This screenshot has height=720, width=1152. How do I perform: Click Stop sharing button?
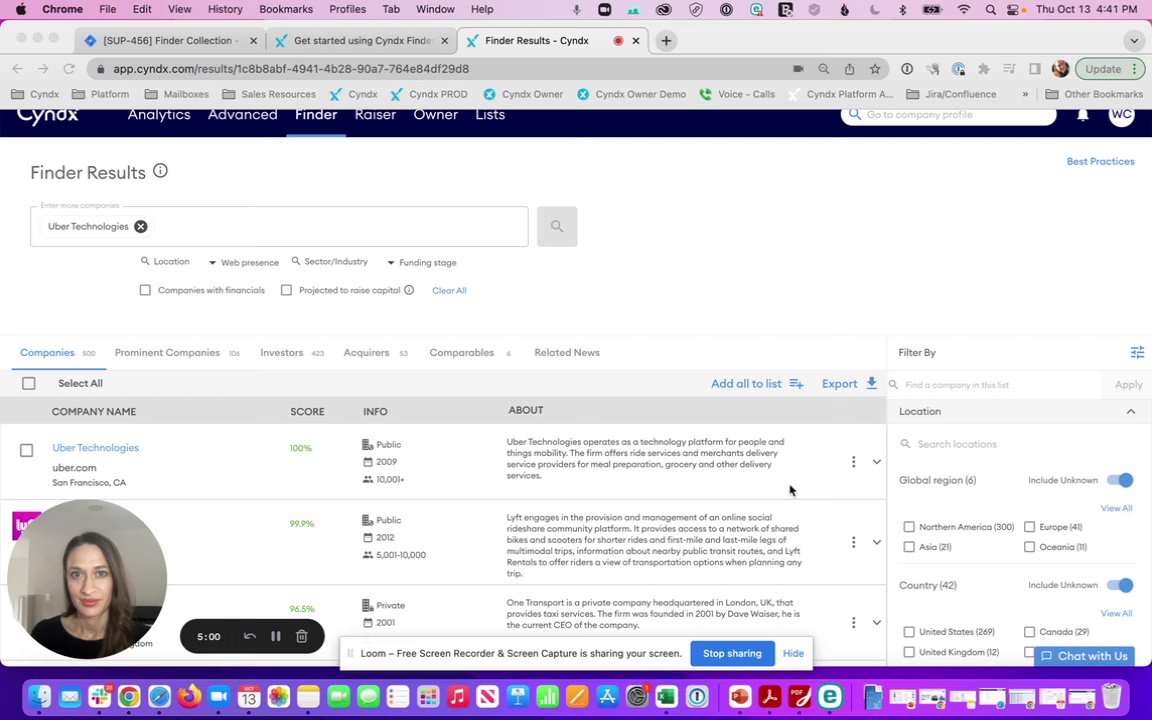(732, 653)
